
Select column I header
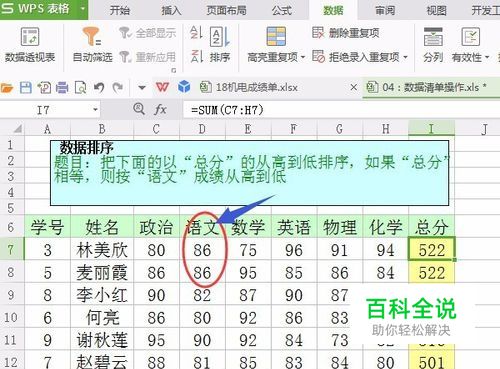click(x=431, y=129)
